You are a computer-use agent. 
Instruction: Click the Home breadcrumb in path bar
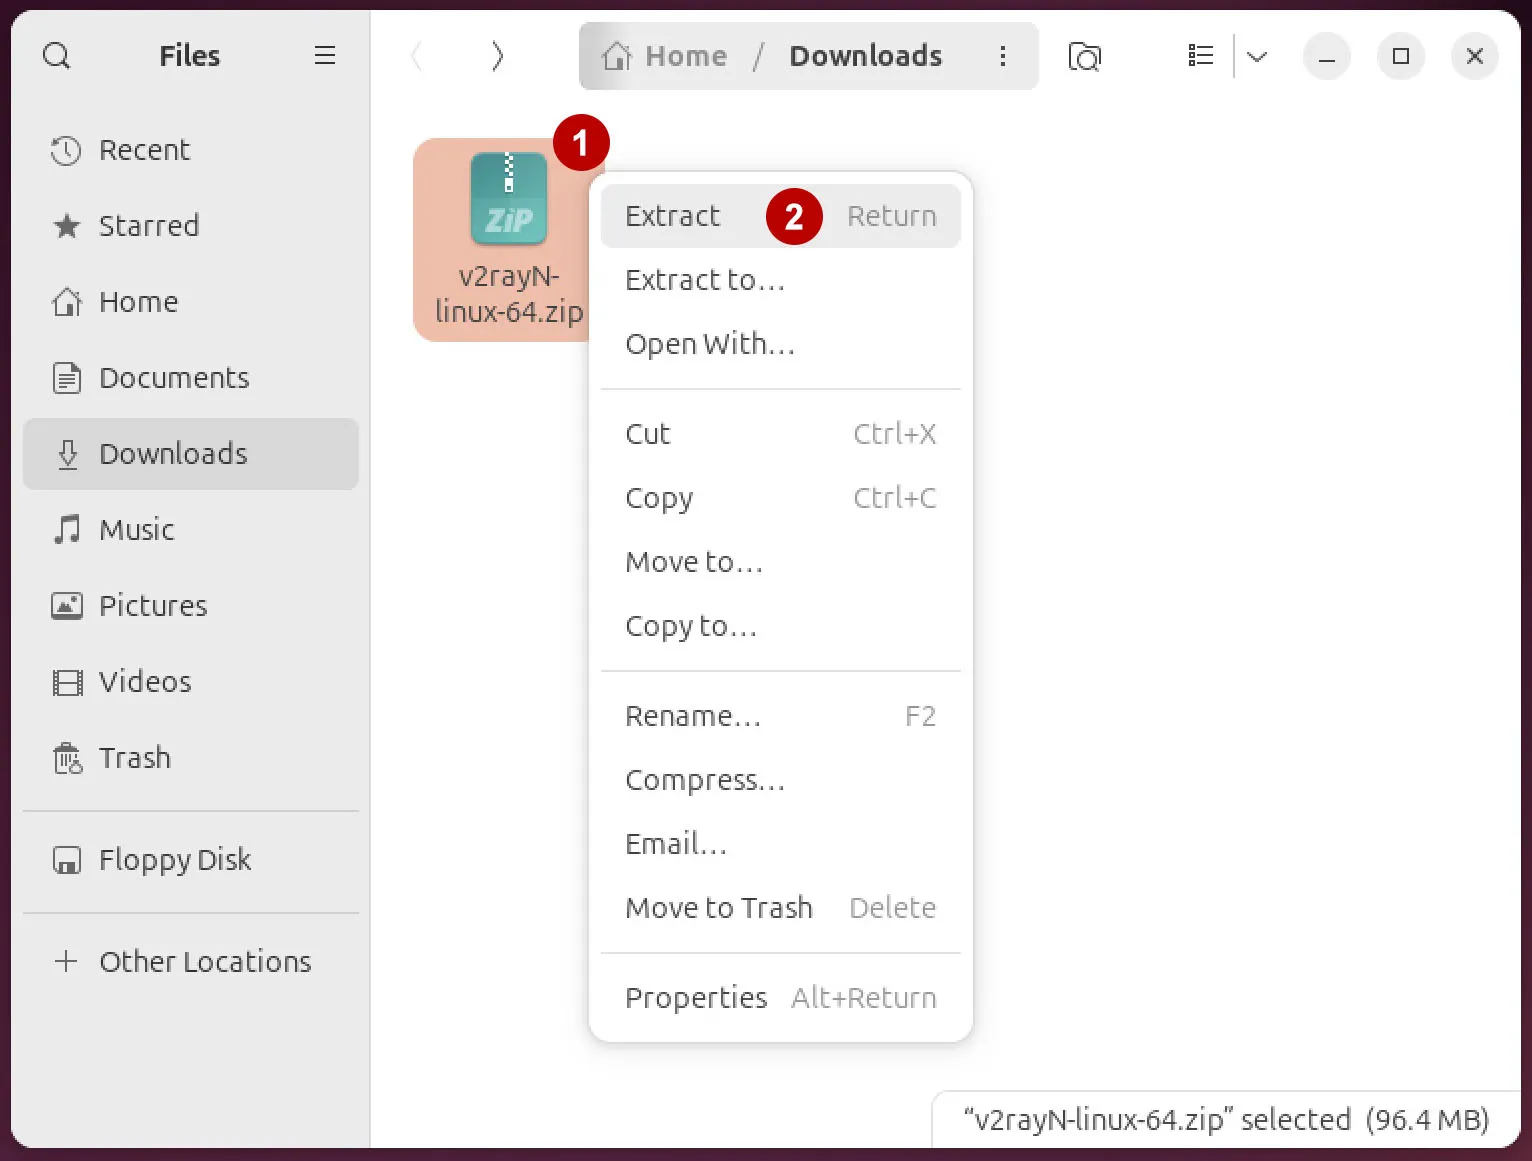(x=665, y=56)
